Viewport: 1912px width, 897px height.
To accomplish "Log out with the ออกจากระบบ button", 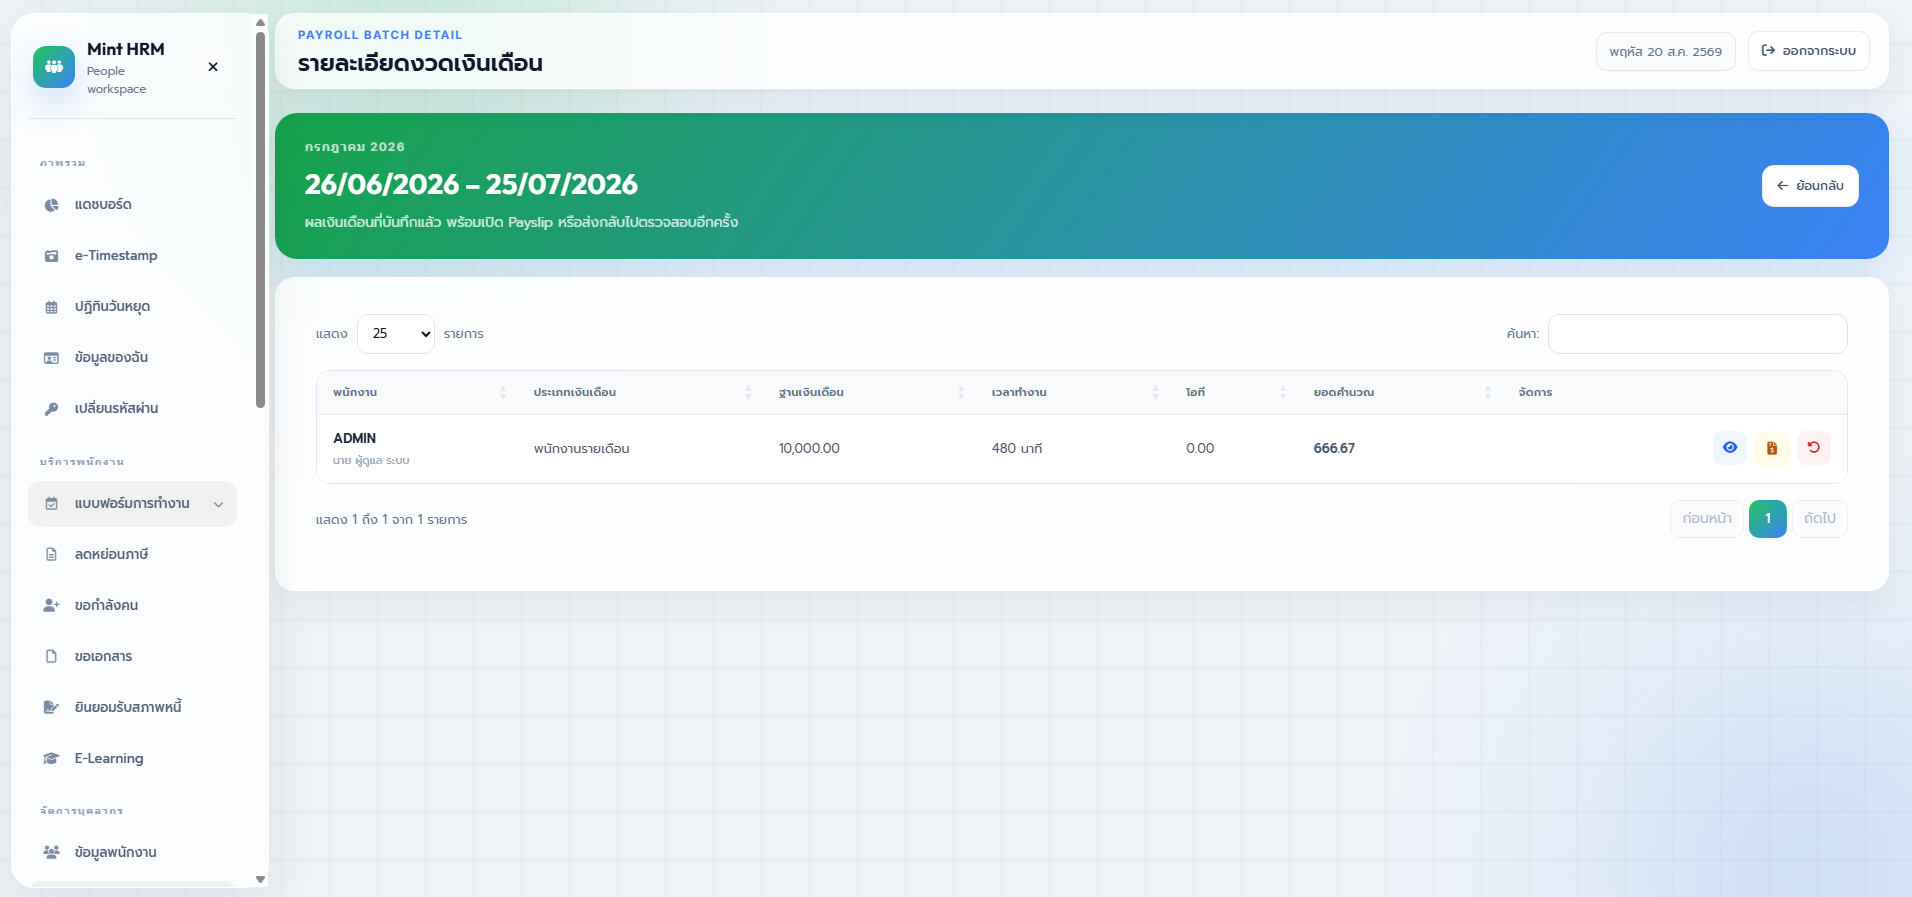I will [1808, 51].
